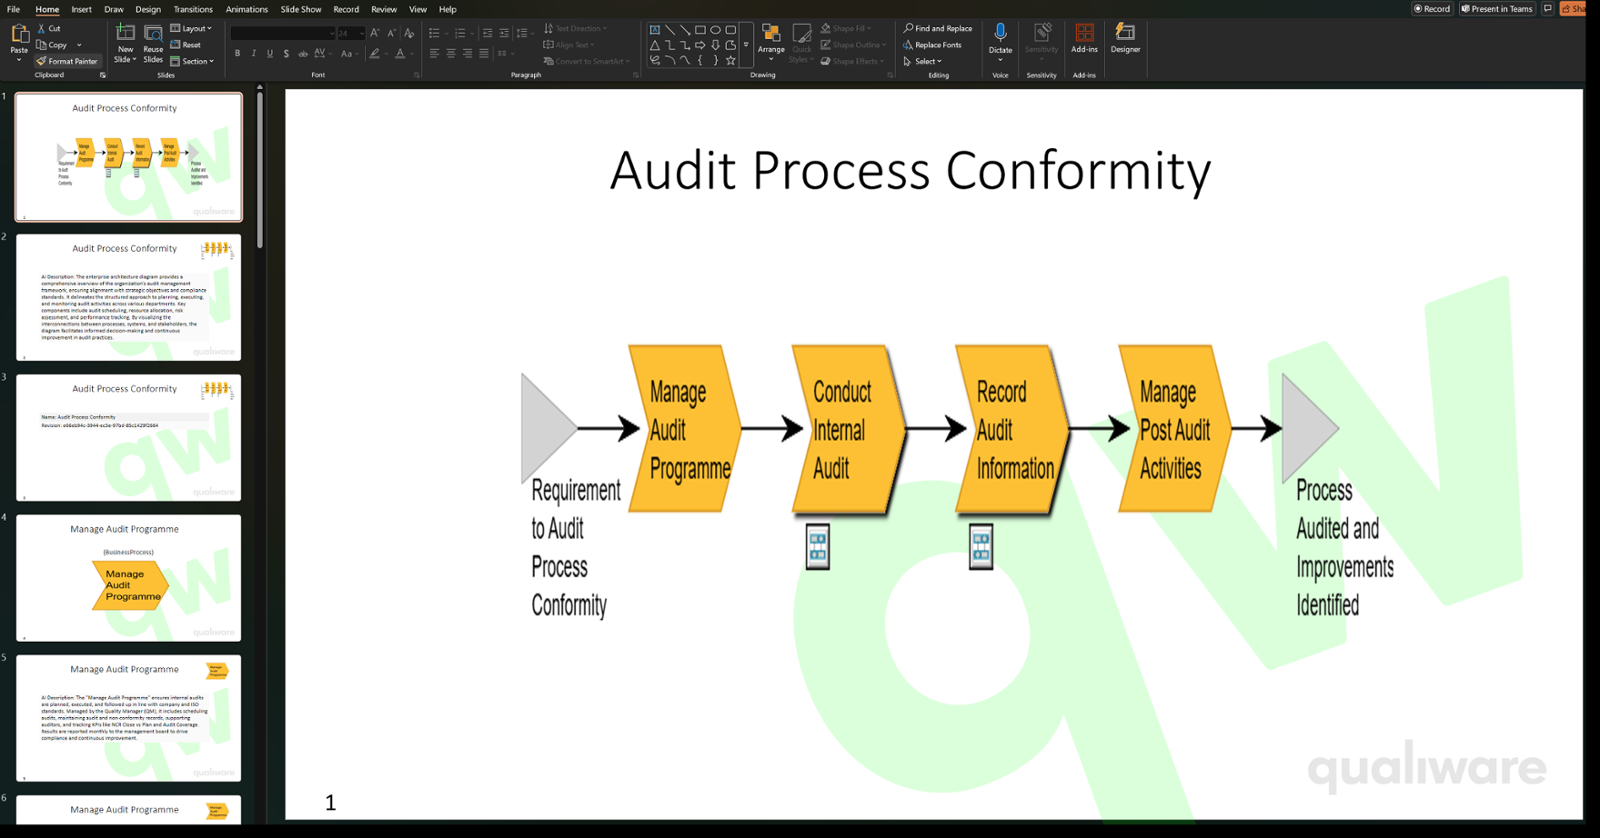Select the Triangle shape

[655, 45]
